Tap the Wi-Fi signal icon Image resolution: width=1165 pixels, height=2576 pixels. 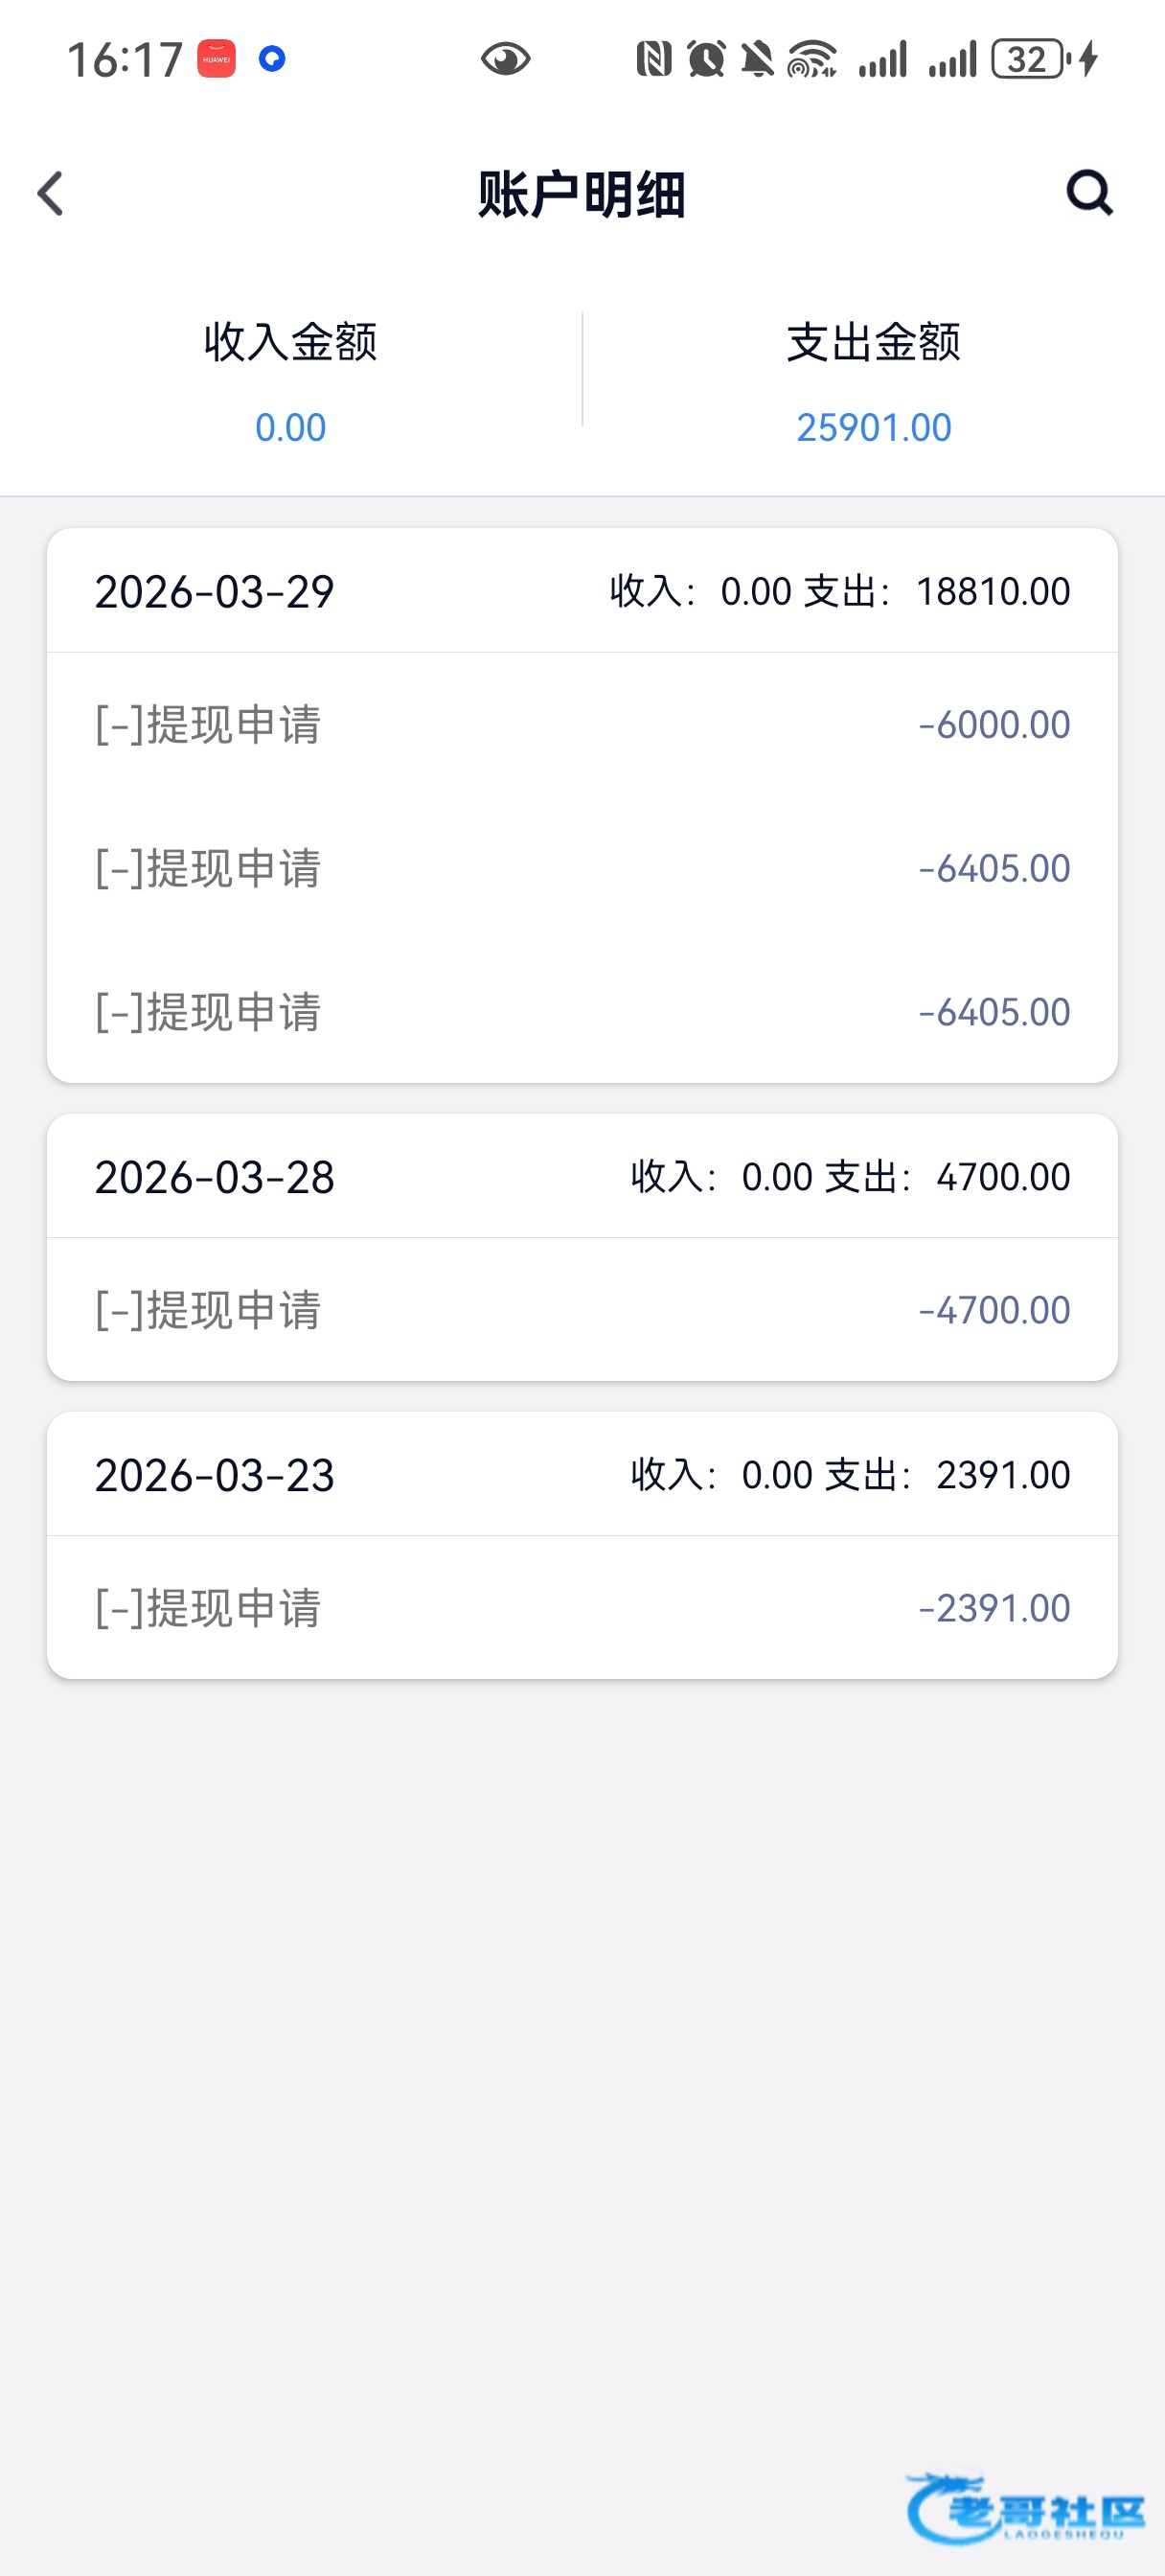pyautogui.click(x=811, y=59)
